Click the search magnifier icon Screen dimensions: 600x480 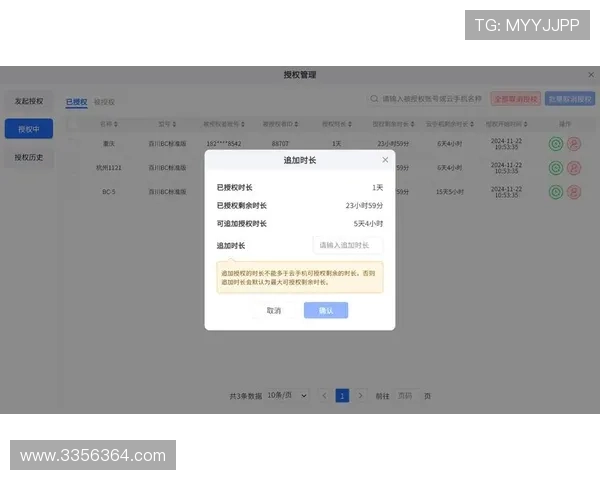point(374,99)
